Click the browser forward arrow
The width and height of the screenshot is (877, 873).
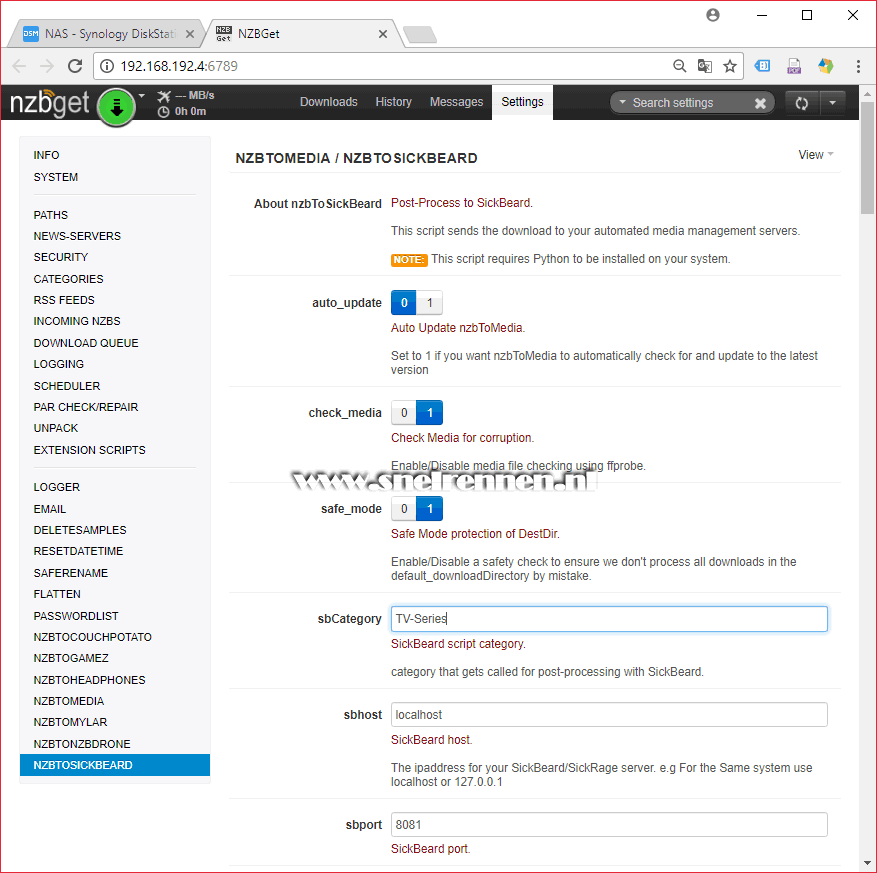(47, 66)
